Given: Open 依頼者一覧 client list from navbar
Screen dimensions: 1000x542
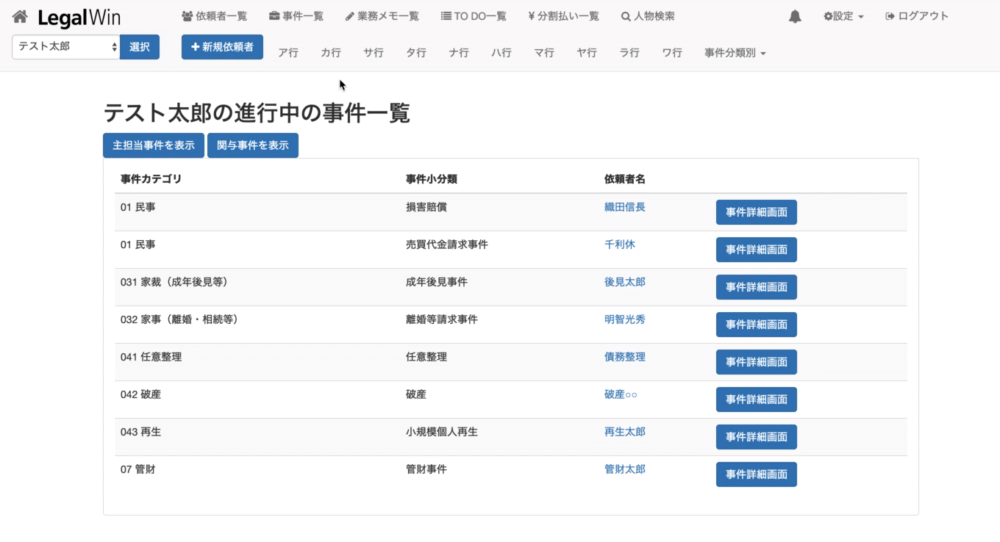Looking at the screenshot, I should pyautogui.click(x=214, y=17).
